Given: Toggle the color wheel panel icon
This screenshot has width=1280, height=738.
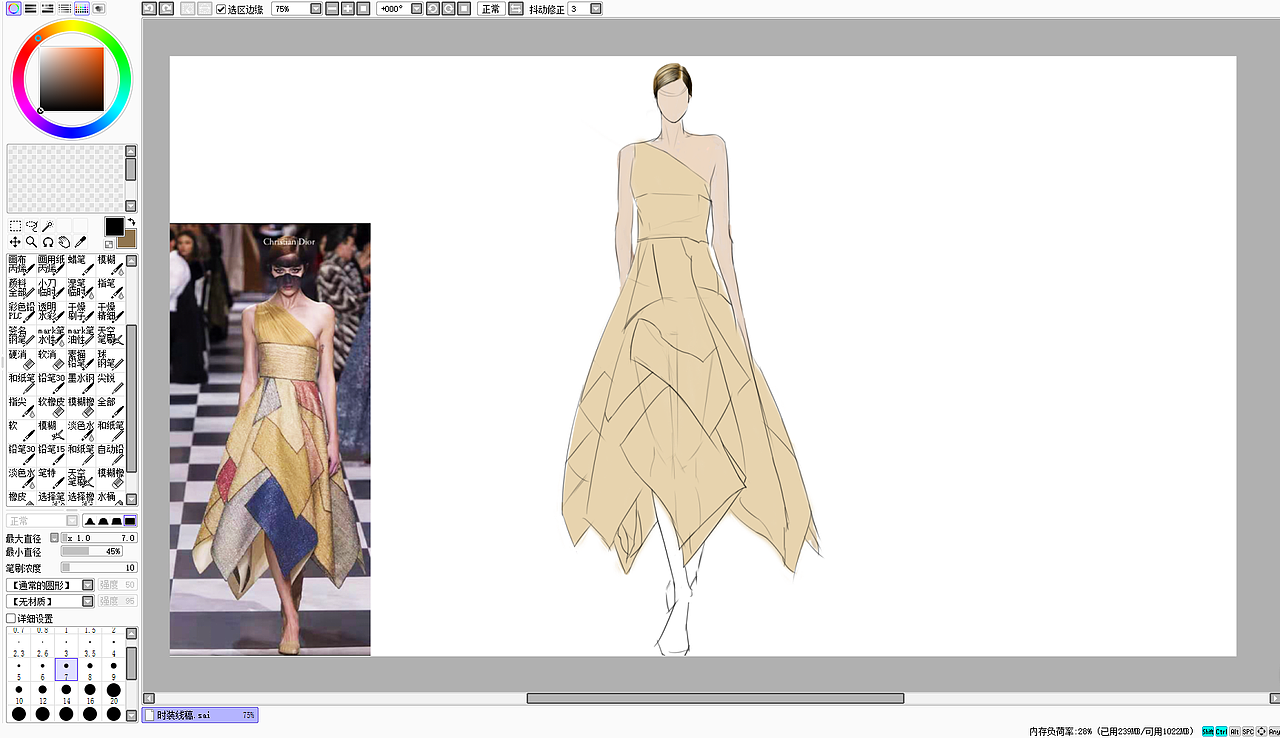Looking at the screenshot, I should point(13,8).
